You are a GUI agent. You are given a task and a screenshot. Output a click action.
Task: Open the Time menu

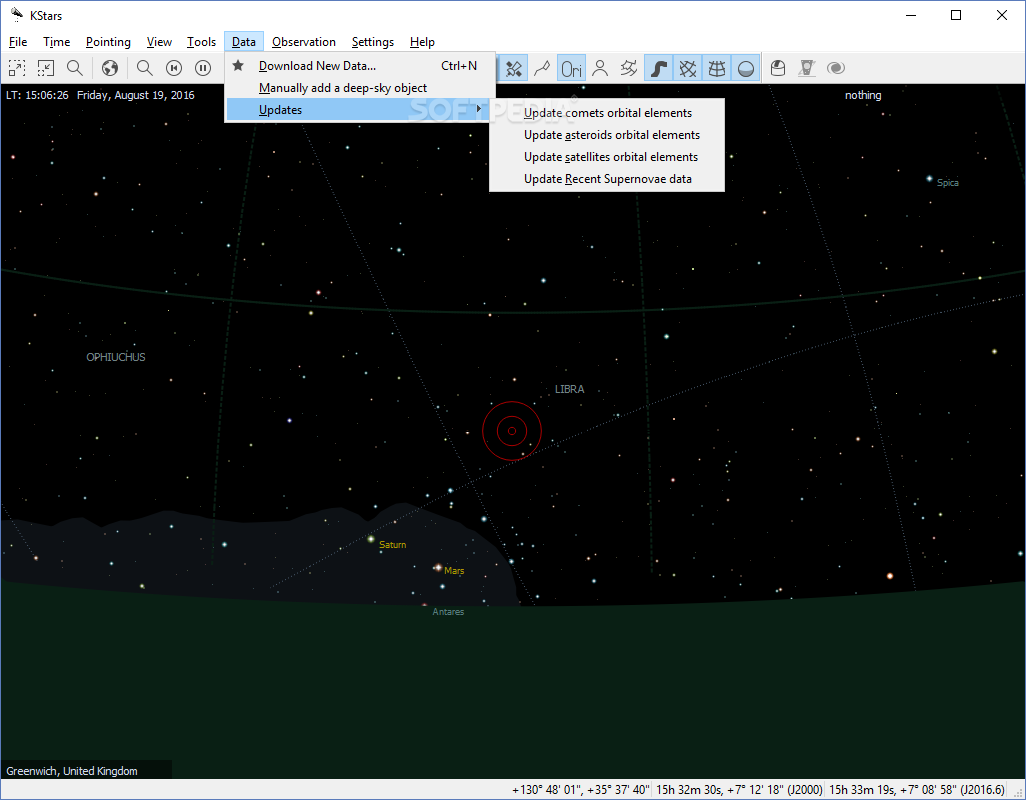[x=56, y=42]
